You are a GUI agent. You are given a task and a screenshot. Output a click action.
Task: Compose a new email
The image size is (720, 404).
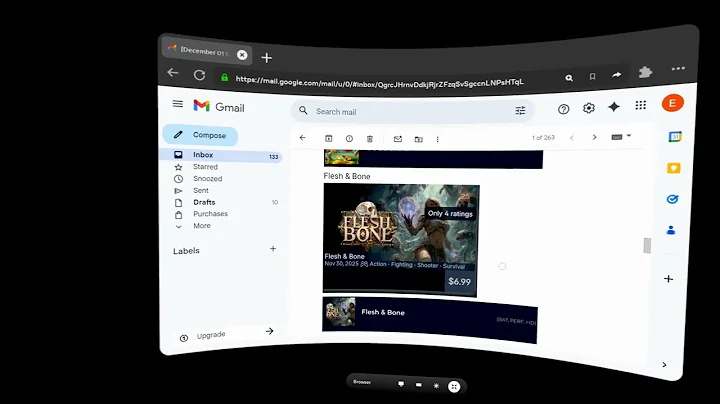200,135
